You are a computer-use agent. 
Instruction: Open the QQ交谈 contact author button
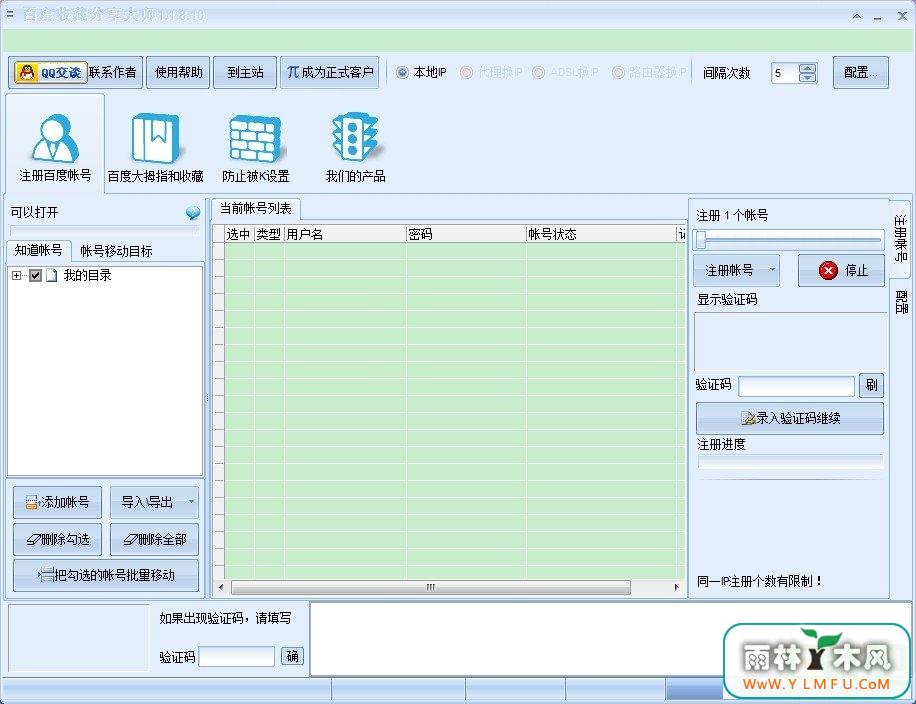pyautogui.click(x=75, y=72)
